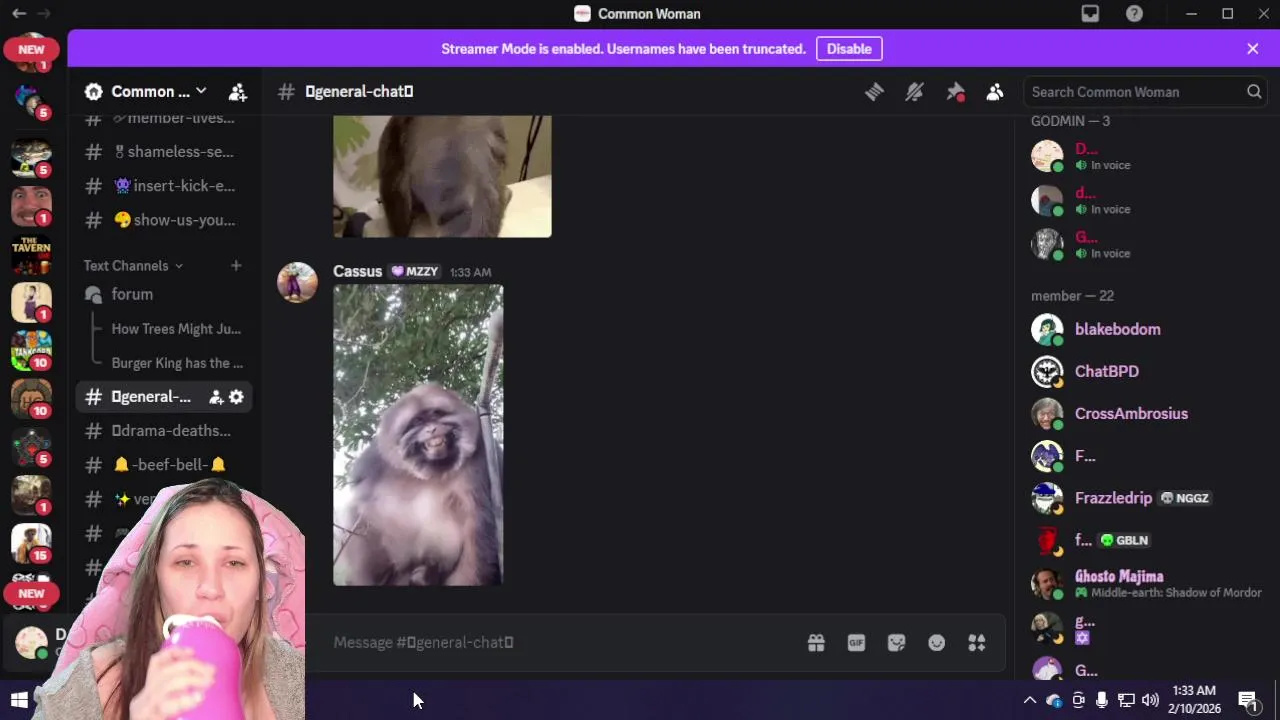1280x720 pixels.
Task: Toggle channel notification mute bell
Action: tap(914, 92)
